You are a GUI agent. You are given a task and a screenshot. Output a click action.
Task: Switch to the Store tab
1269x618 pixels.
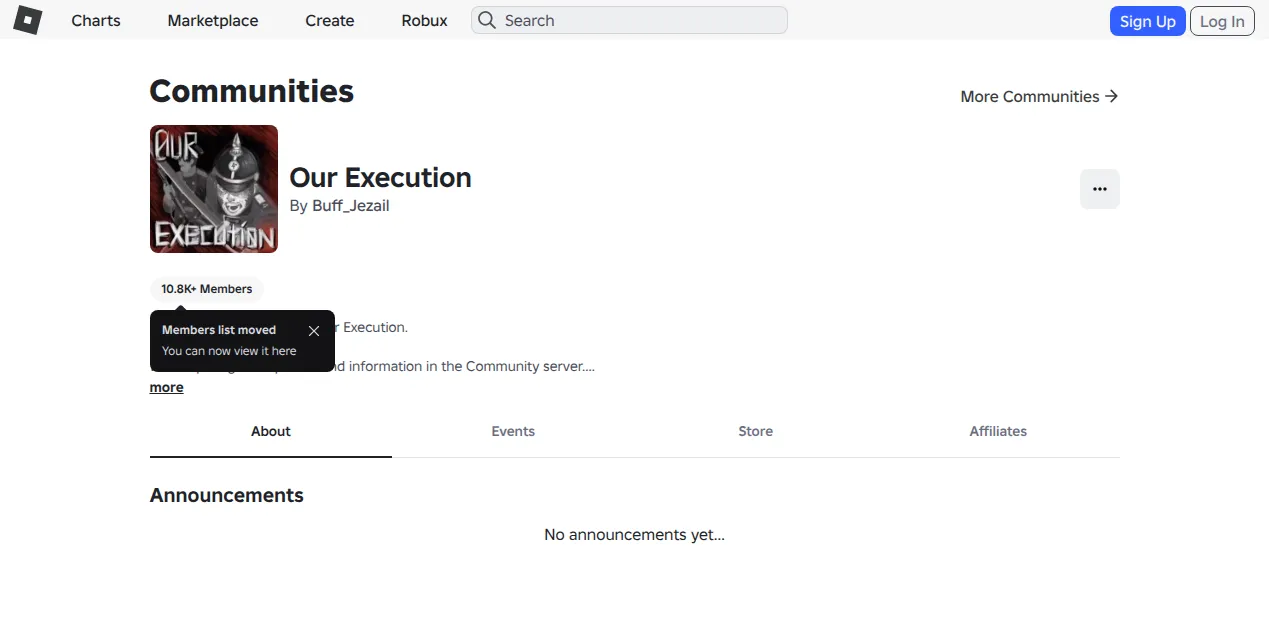click(755, 432)
